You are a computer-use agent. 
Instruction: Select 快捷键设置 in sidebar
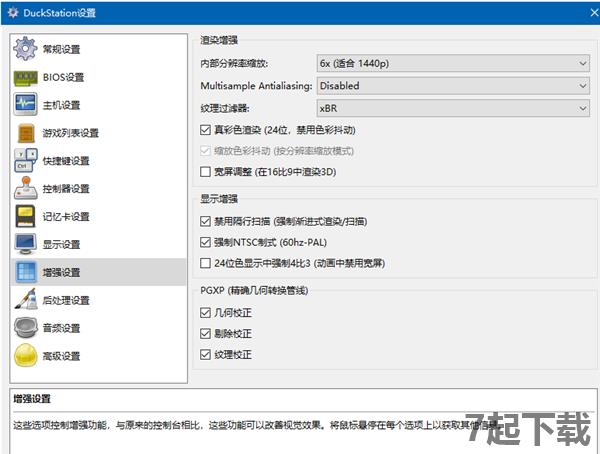click(x=66, y=161)
